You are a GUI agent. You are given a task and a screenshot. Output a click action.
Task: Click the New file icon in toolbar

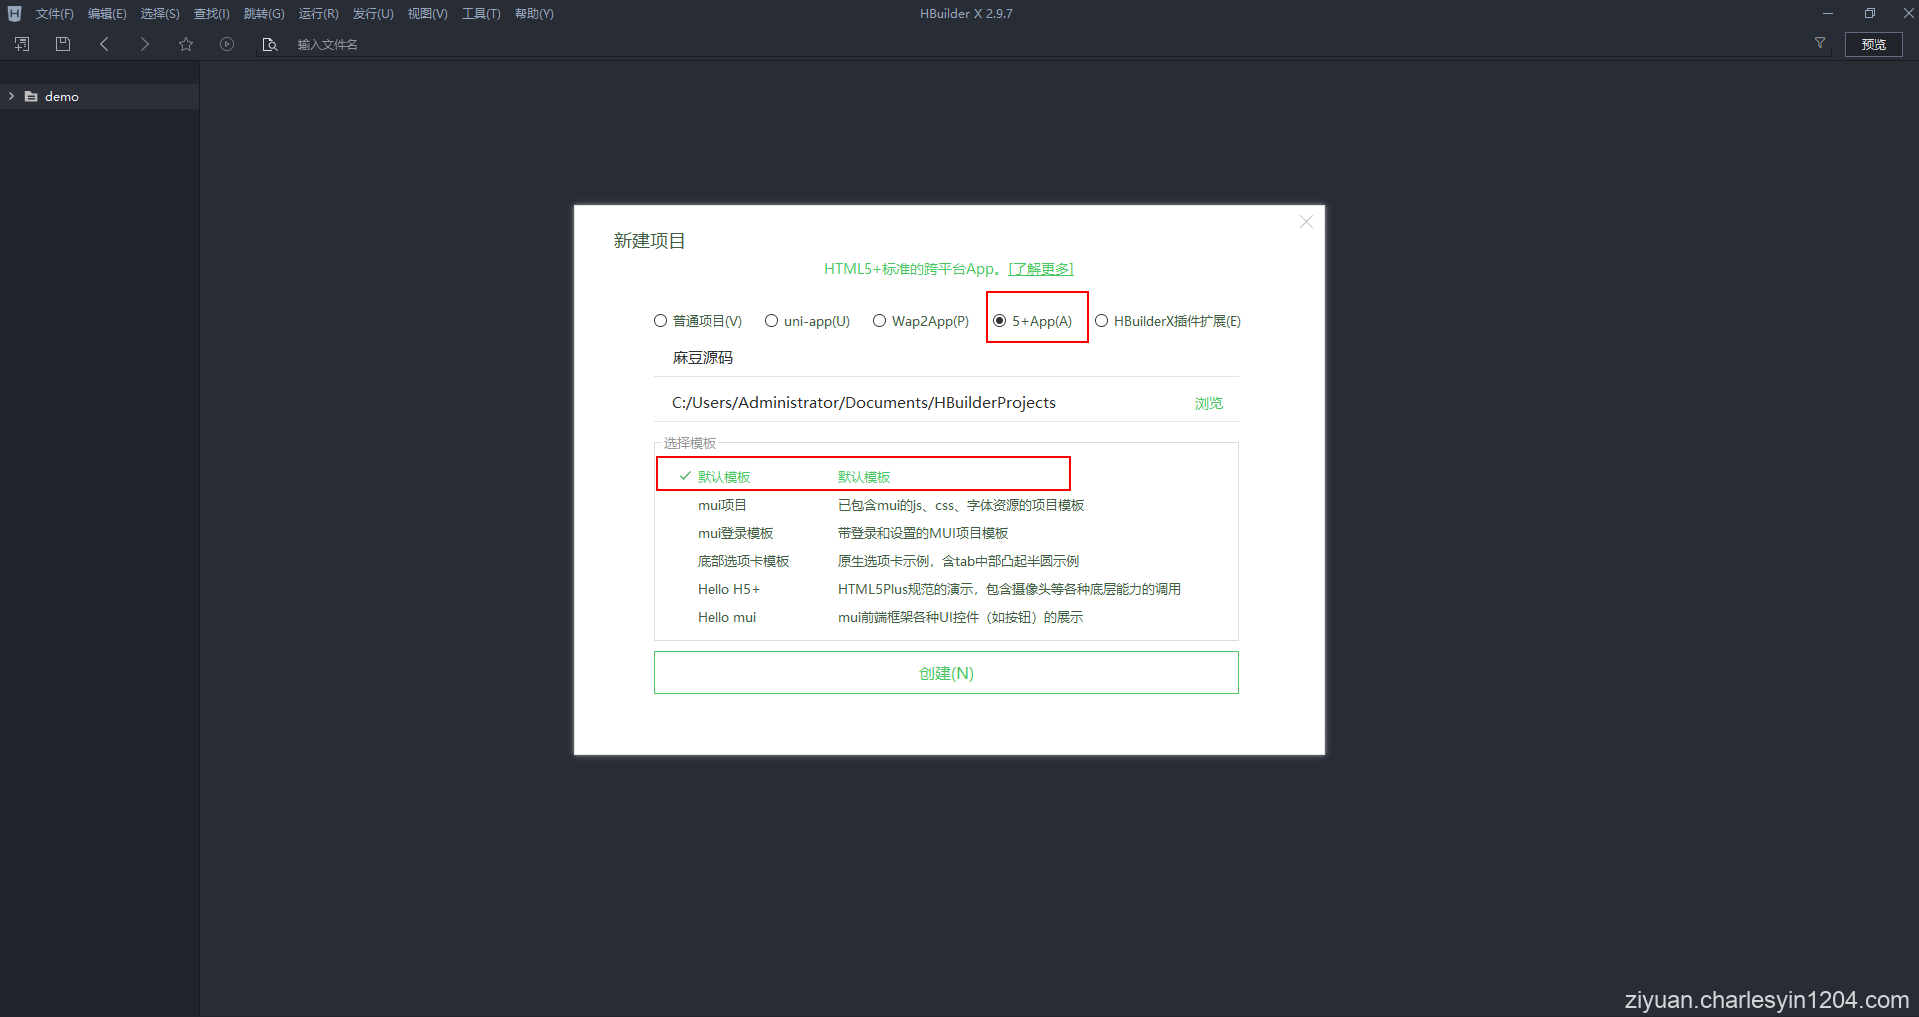pyautogui.click(x=20, y=44)
